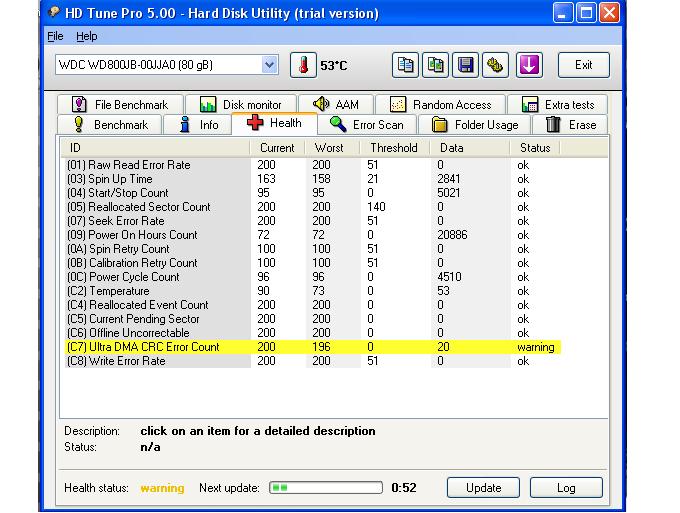Viewport: 680px width, 513px height.
Task: Select the Start/Stop Count row
Action: click(313, 193)
